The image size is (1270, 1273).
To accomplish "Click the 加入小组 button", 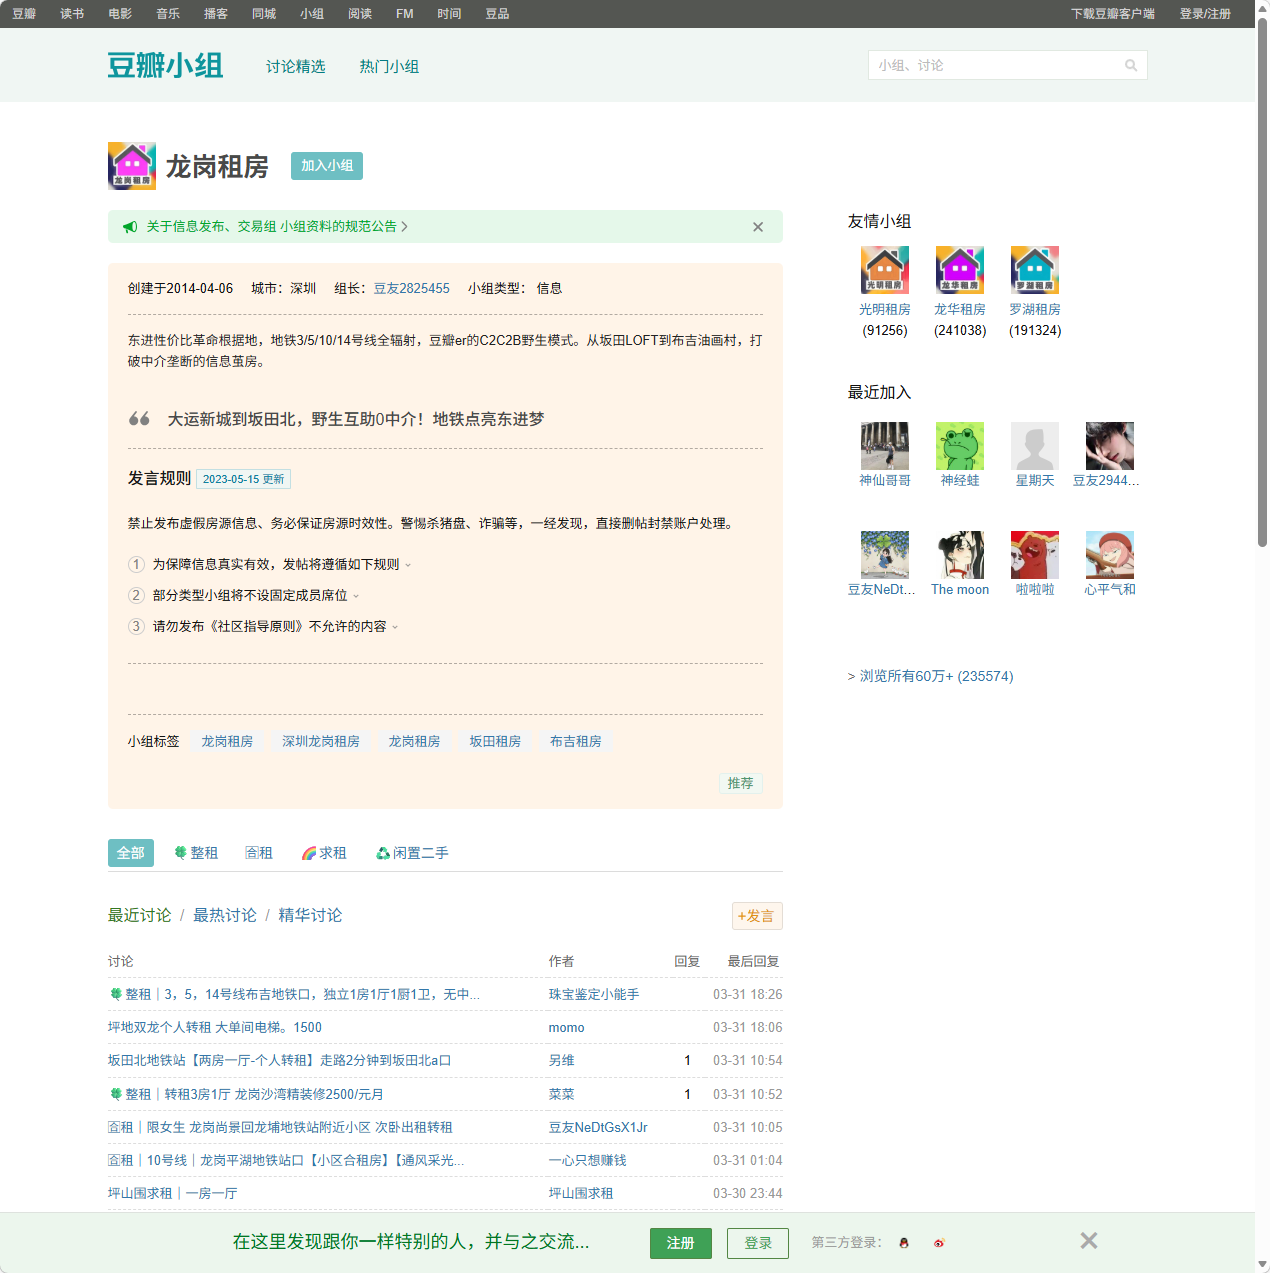I will [326, 166].
